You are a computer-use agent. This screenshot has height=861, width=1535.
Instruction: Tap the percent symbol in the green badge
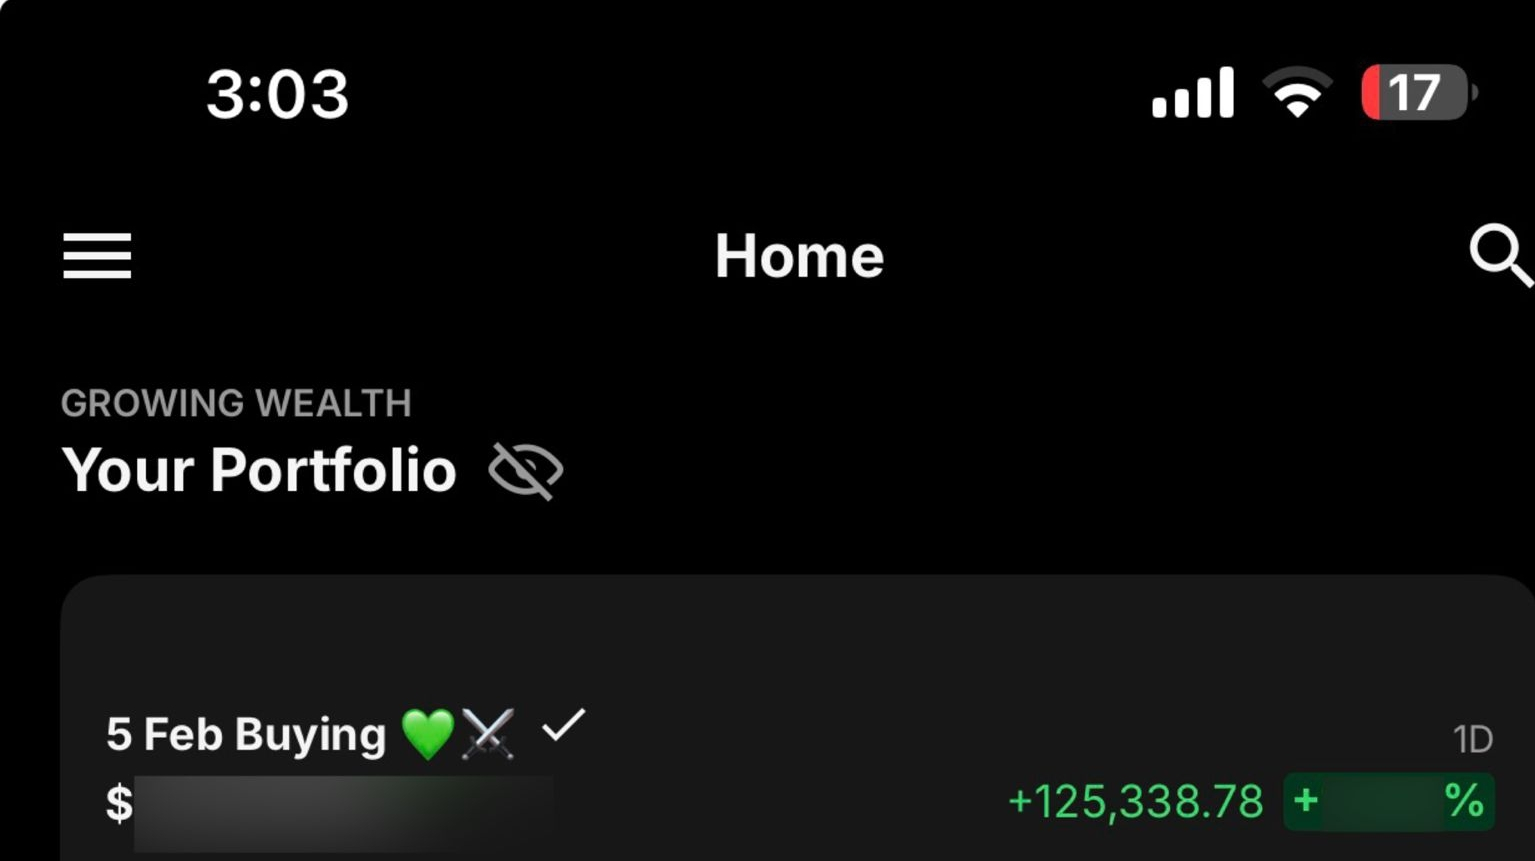(x=1464, y=801)
